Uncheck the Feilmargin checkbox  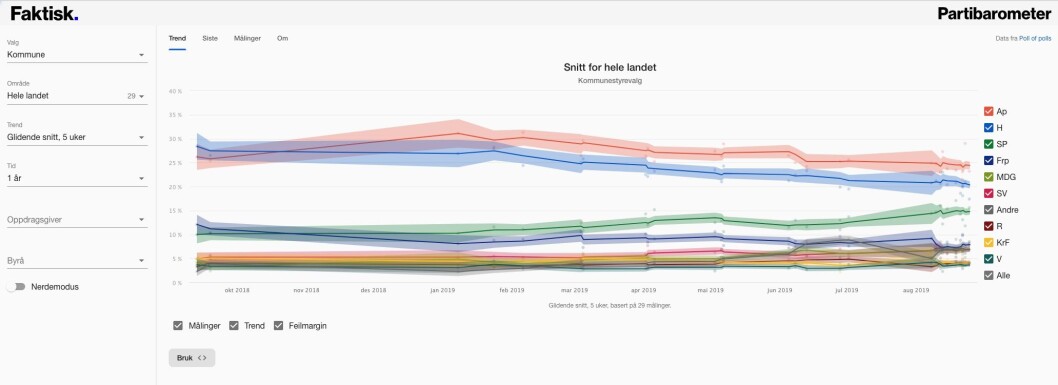click(x=278, y=326)
